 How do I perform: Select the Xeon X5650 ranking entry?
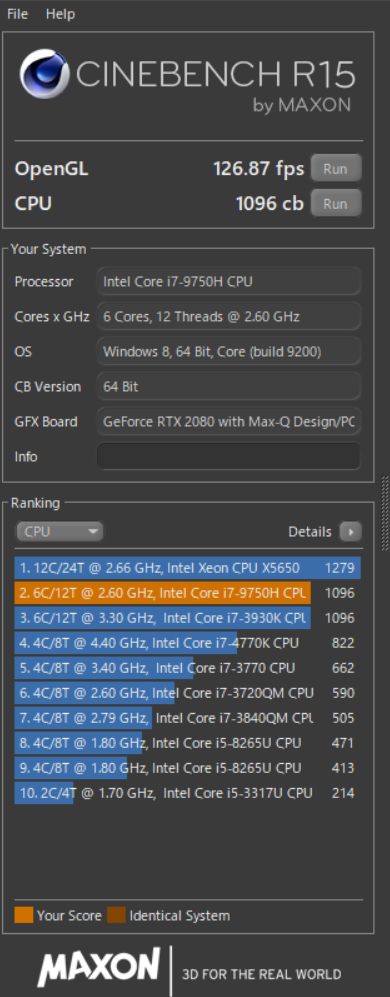[188, 568]
